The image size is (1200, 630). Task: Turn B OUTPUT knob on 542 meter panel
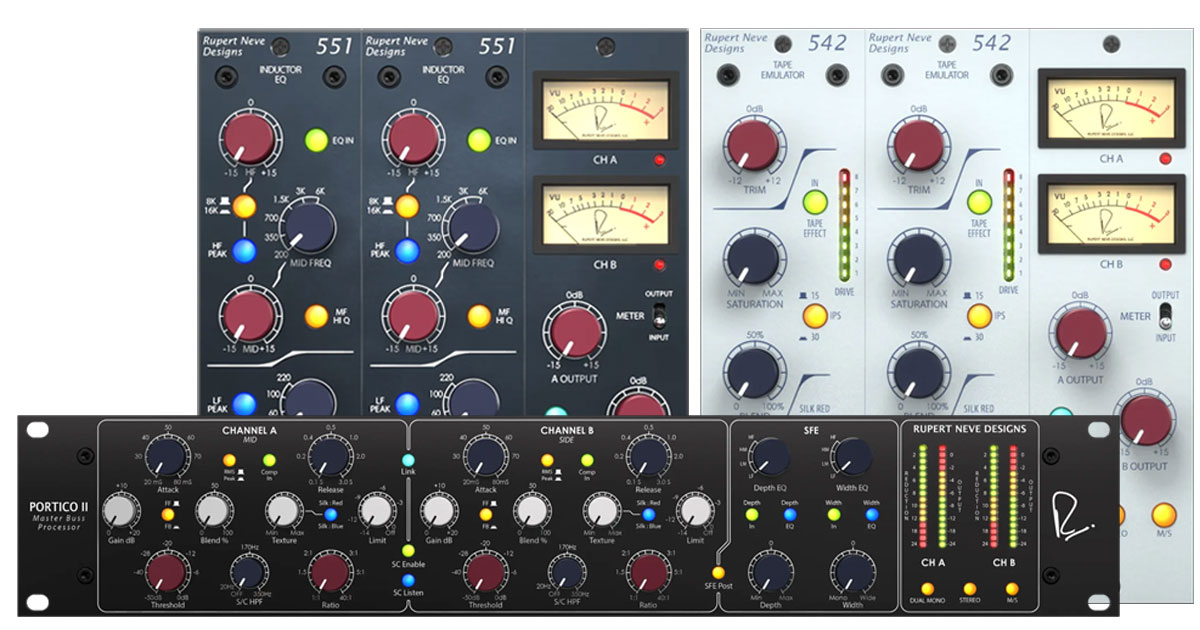[1147, 420]
